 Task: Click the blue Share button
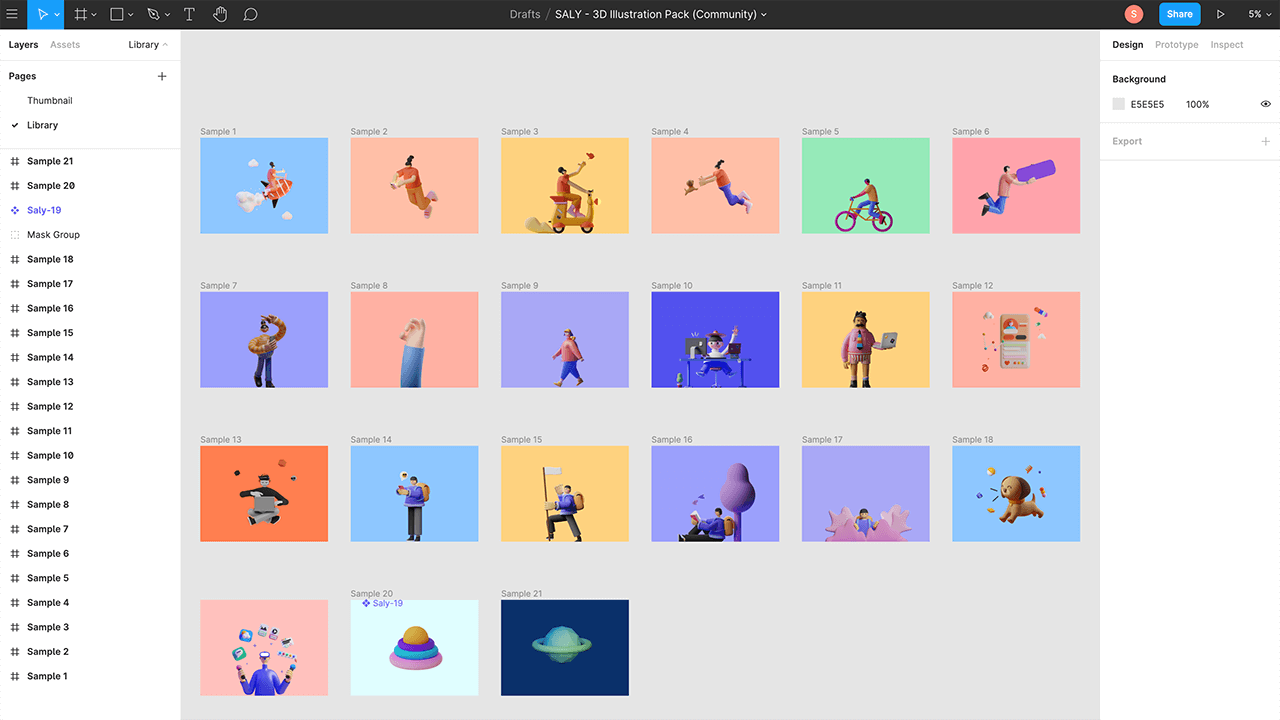[1179, 14]
